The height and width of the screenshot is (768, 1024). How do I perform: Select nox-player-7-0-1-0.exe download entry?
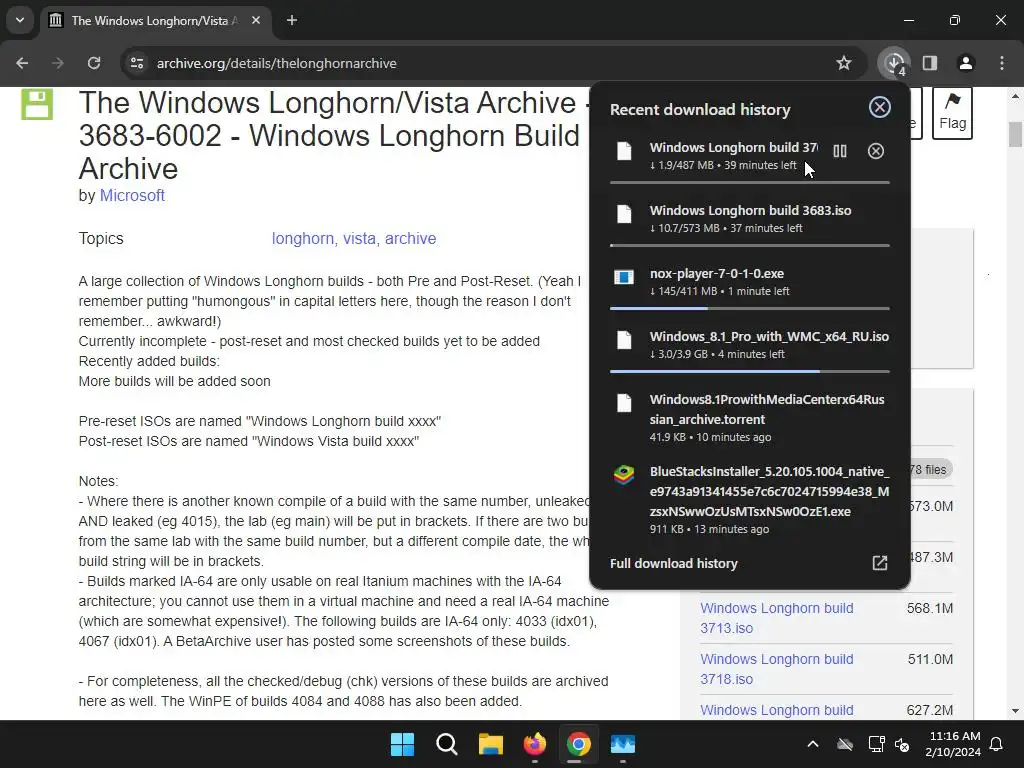750,281
